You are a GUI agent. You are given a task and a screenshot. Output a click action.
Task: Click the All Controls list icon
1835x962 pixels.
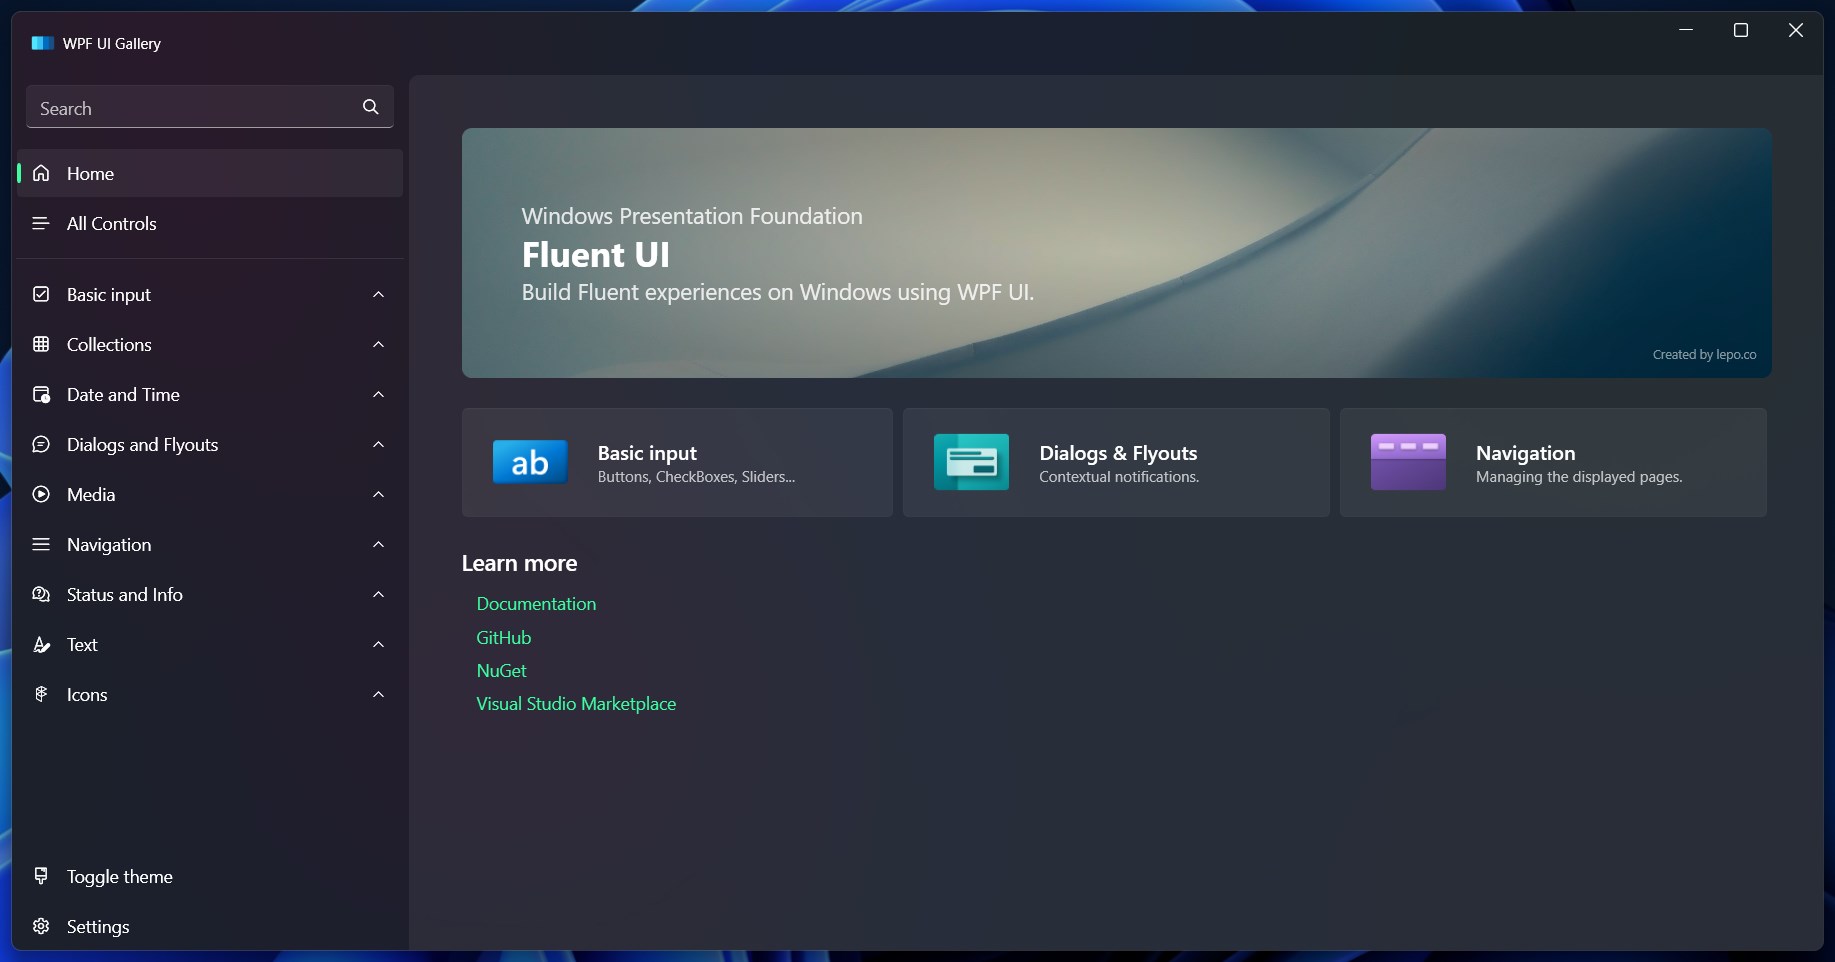[x=41, y=223]
